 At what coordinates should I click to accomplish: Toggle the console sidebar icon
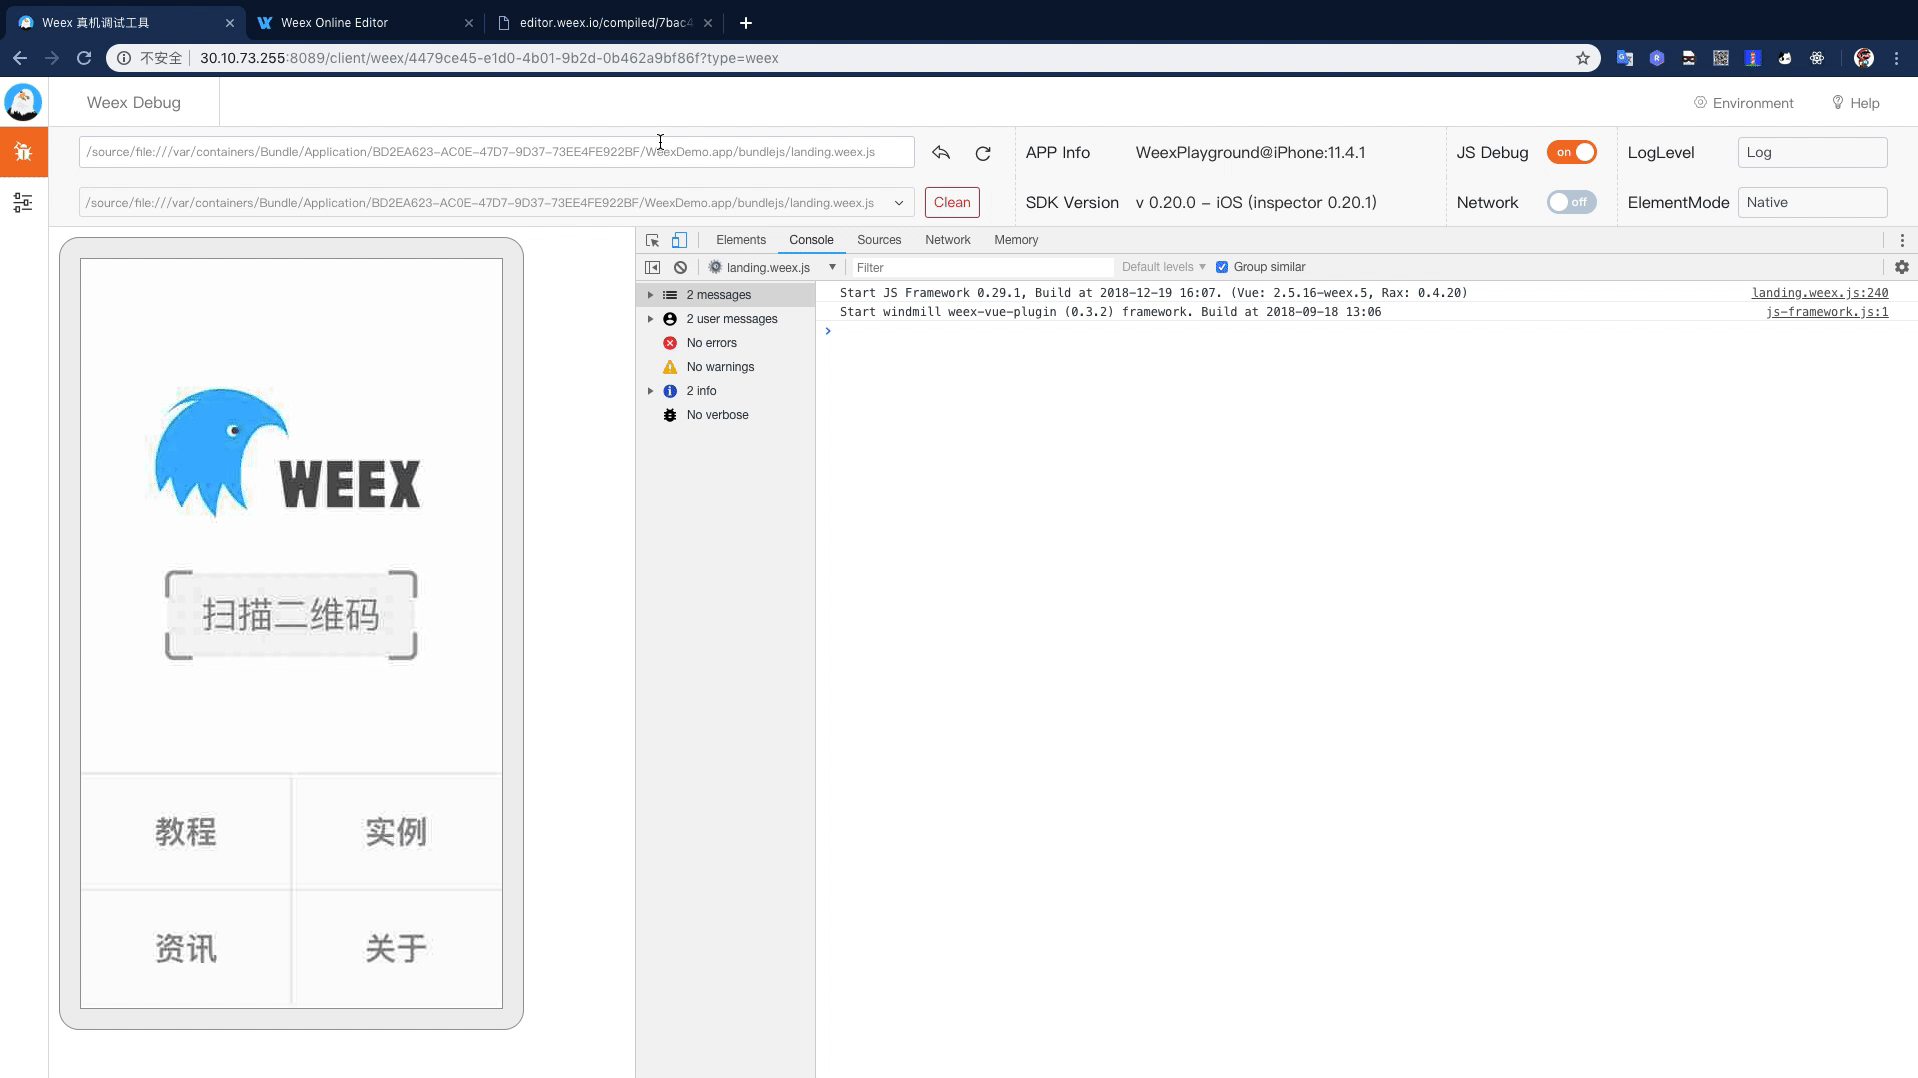point(652,267)
